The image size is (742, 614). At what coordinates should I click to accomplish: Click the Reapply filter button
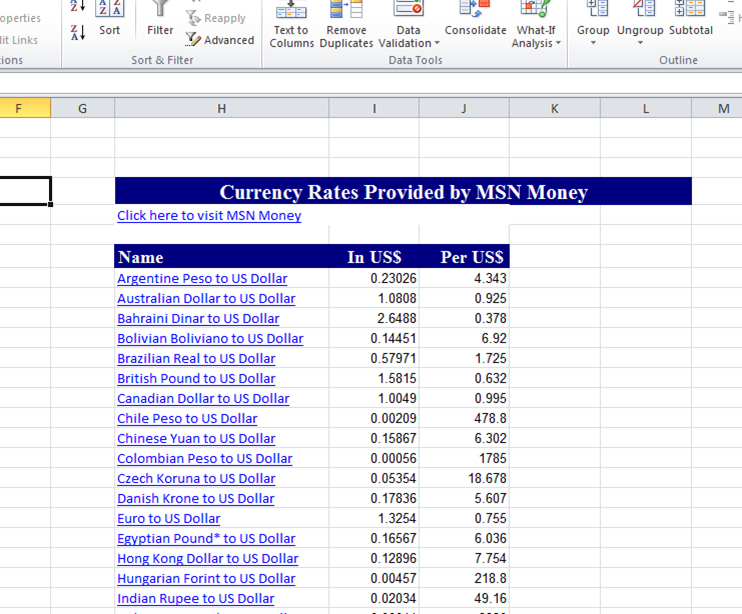click(x=216, y=18)
